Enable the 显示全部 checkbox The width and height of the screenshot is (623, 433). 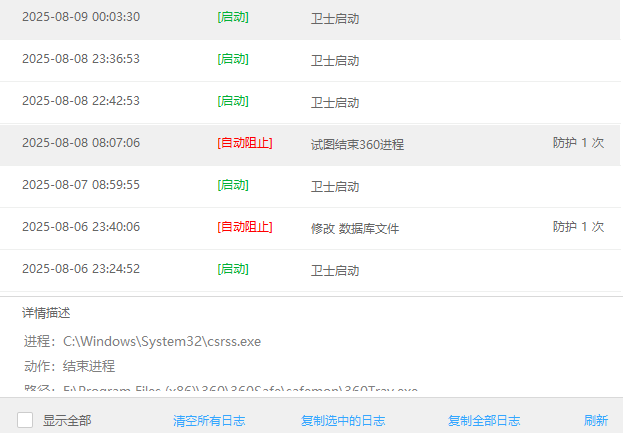pos(25,420)
